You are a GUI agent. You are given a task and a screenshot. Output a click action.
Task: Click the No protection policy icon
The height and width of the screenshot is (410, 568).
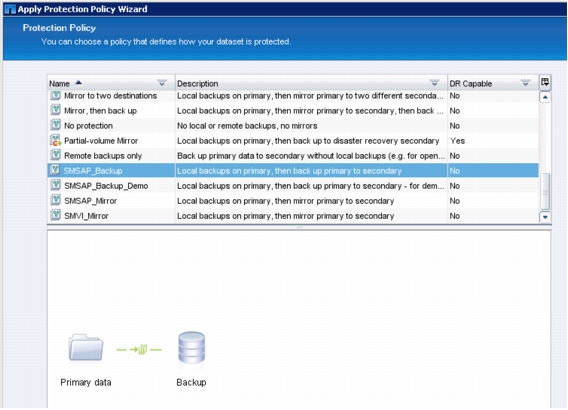[55, 125]
